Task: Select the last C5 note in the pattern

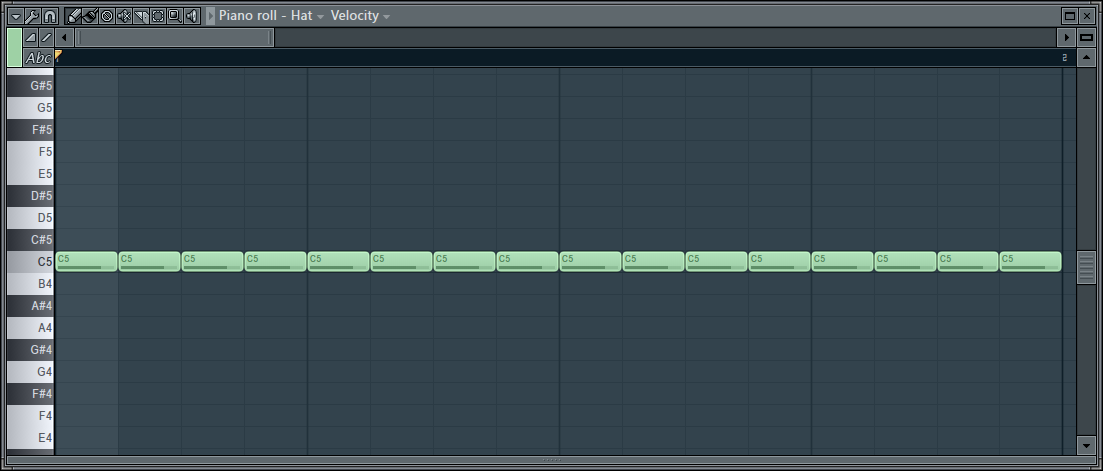Action: [x=1031, y=262]
